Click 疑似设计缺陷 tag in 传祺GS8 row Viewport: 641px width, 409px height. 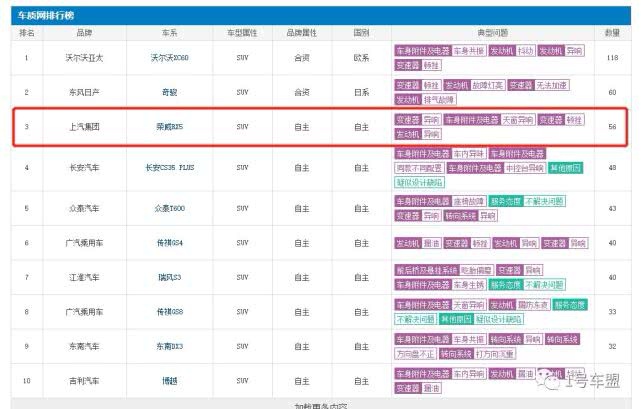pyautogui.click(x=498, y=319)
